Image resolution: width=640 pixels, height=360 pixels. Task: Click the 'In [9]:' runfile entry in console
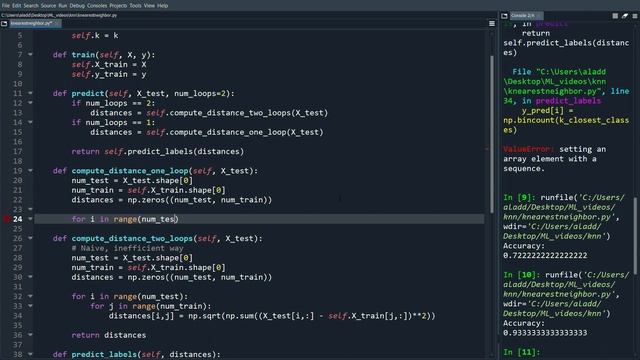click(564, 217)
